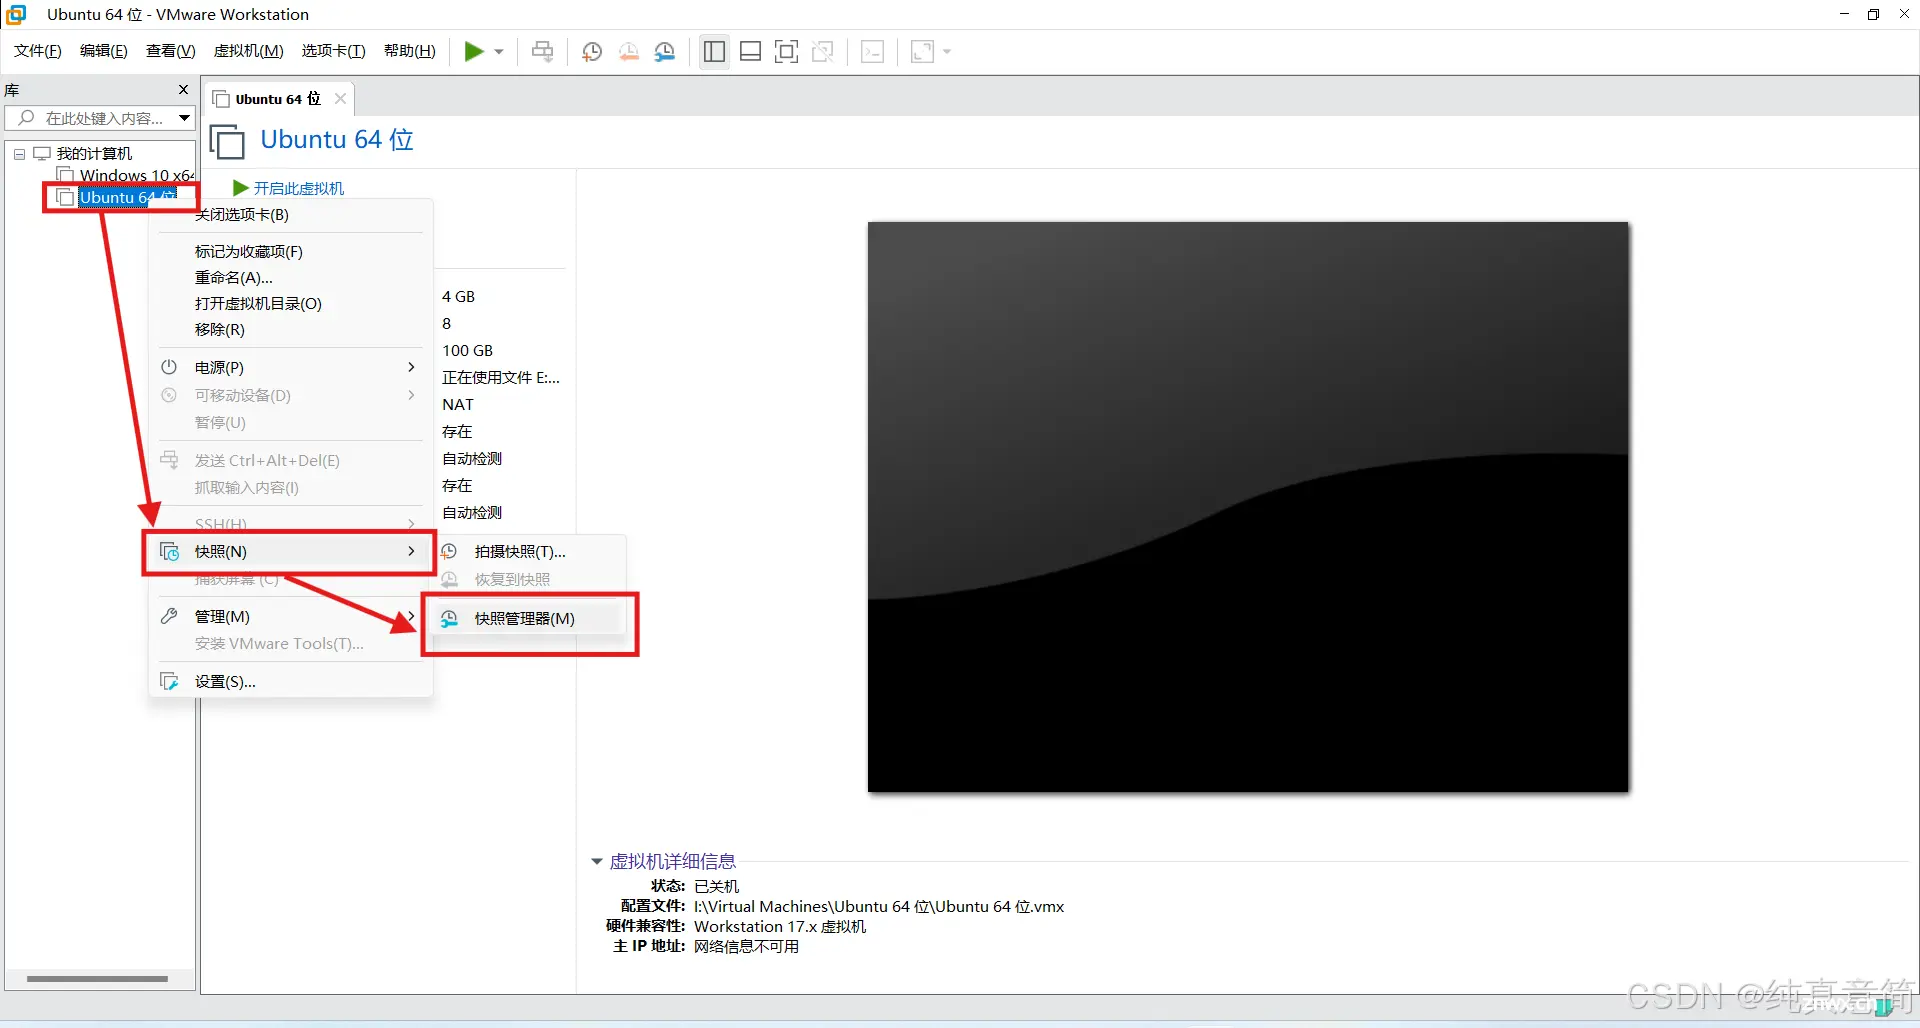The height and width of the screenshot is (1028, 1920).
Task: Click the library panel horizontal scrollbar
Action: tap(97, 979)
